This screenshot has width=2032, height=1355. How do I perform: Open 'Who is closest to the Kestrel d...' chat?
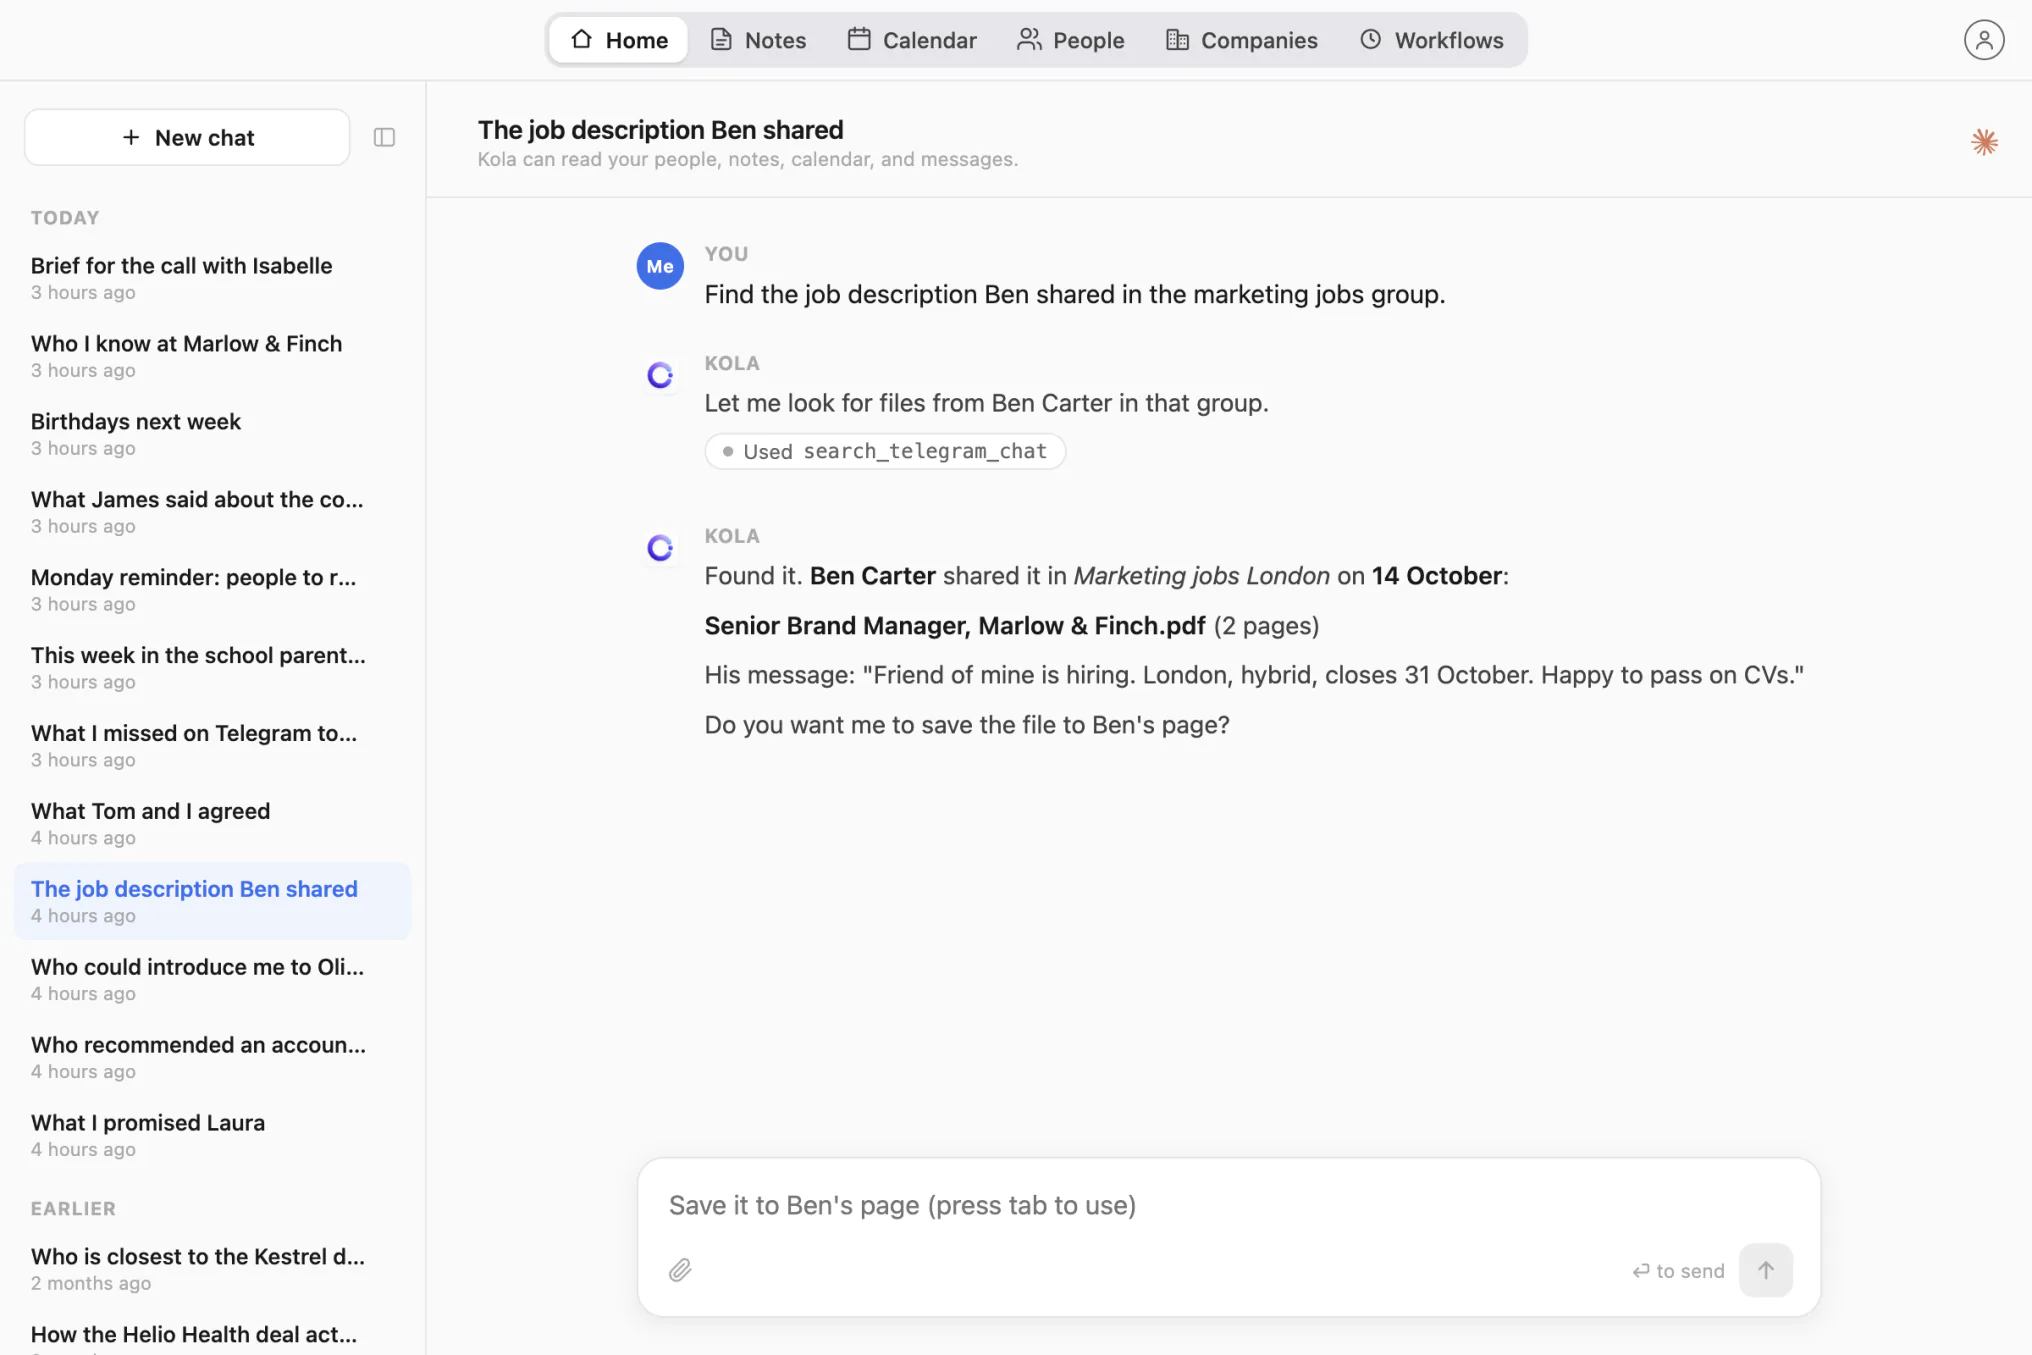pyautogui.click(x=212, y=1269)
